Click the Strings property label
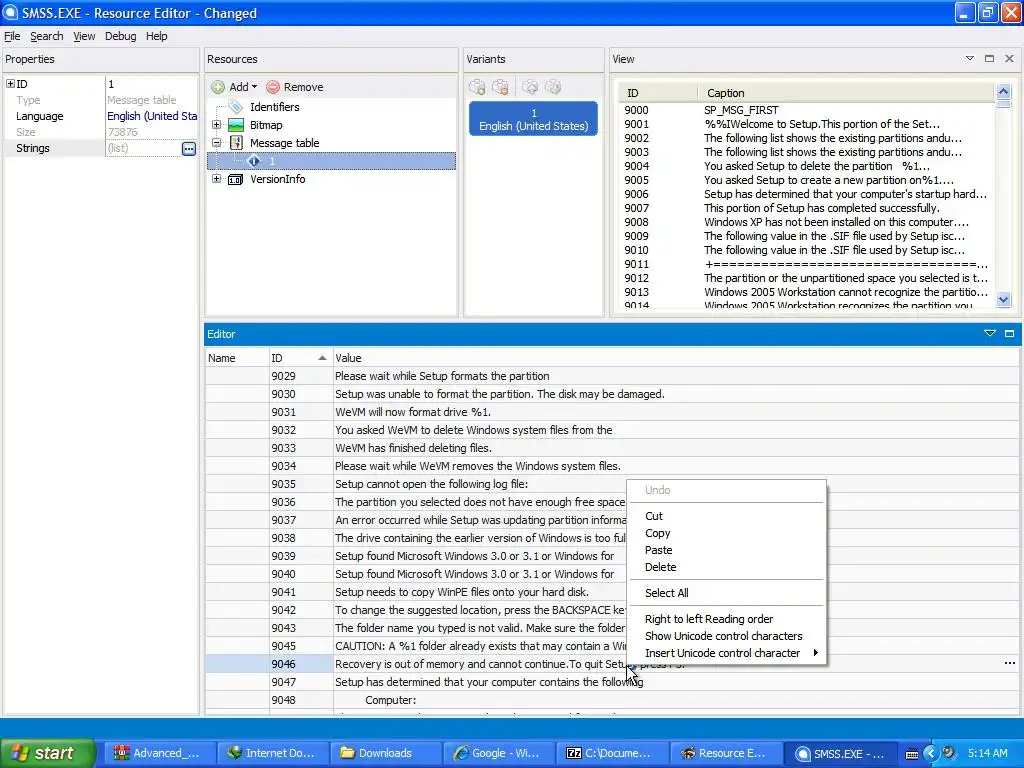 [33, 148]
